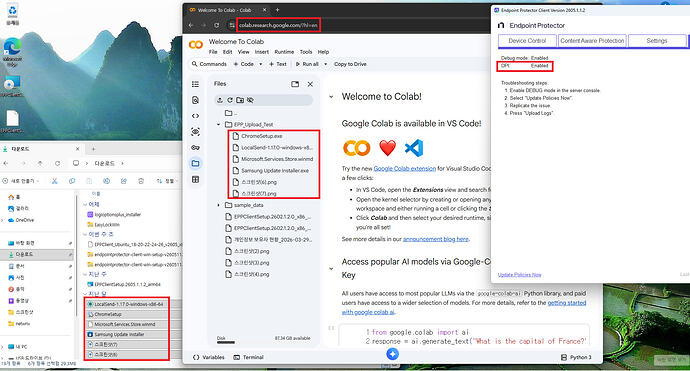Click Delete trash icon in File Explorer
Screen dimensions: 690x371
(x=141, y=181)
